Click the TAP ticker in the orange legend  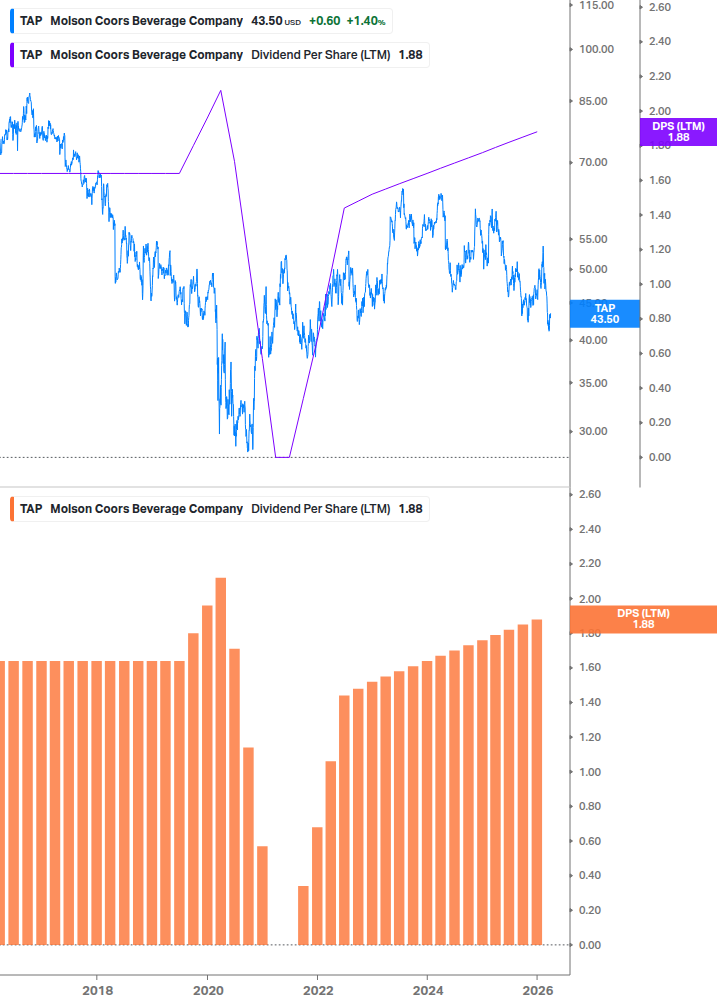coord(31,509)
